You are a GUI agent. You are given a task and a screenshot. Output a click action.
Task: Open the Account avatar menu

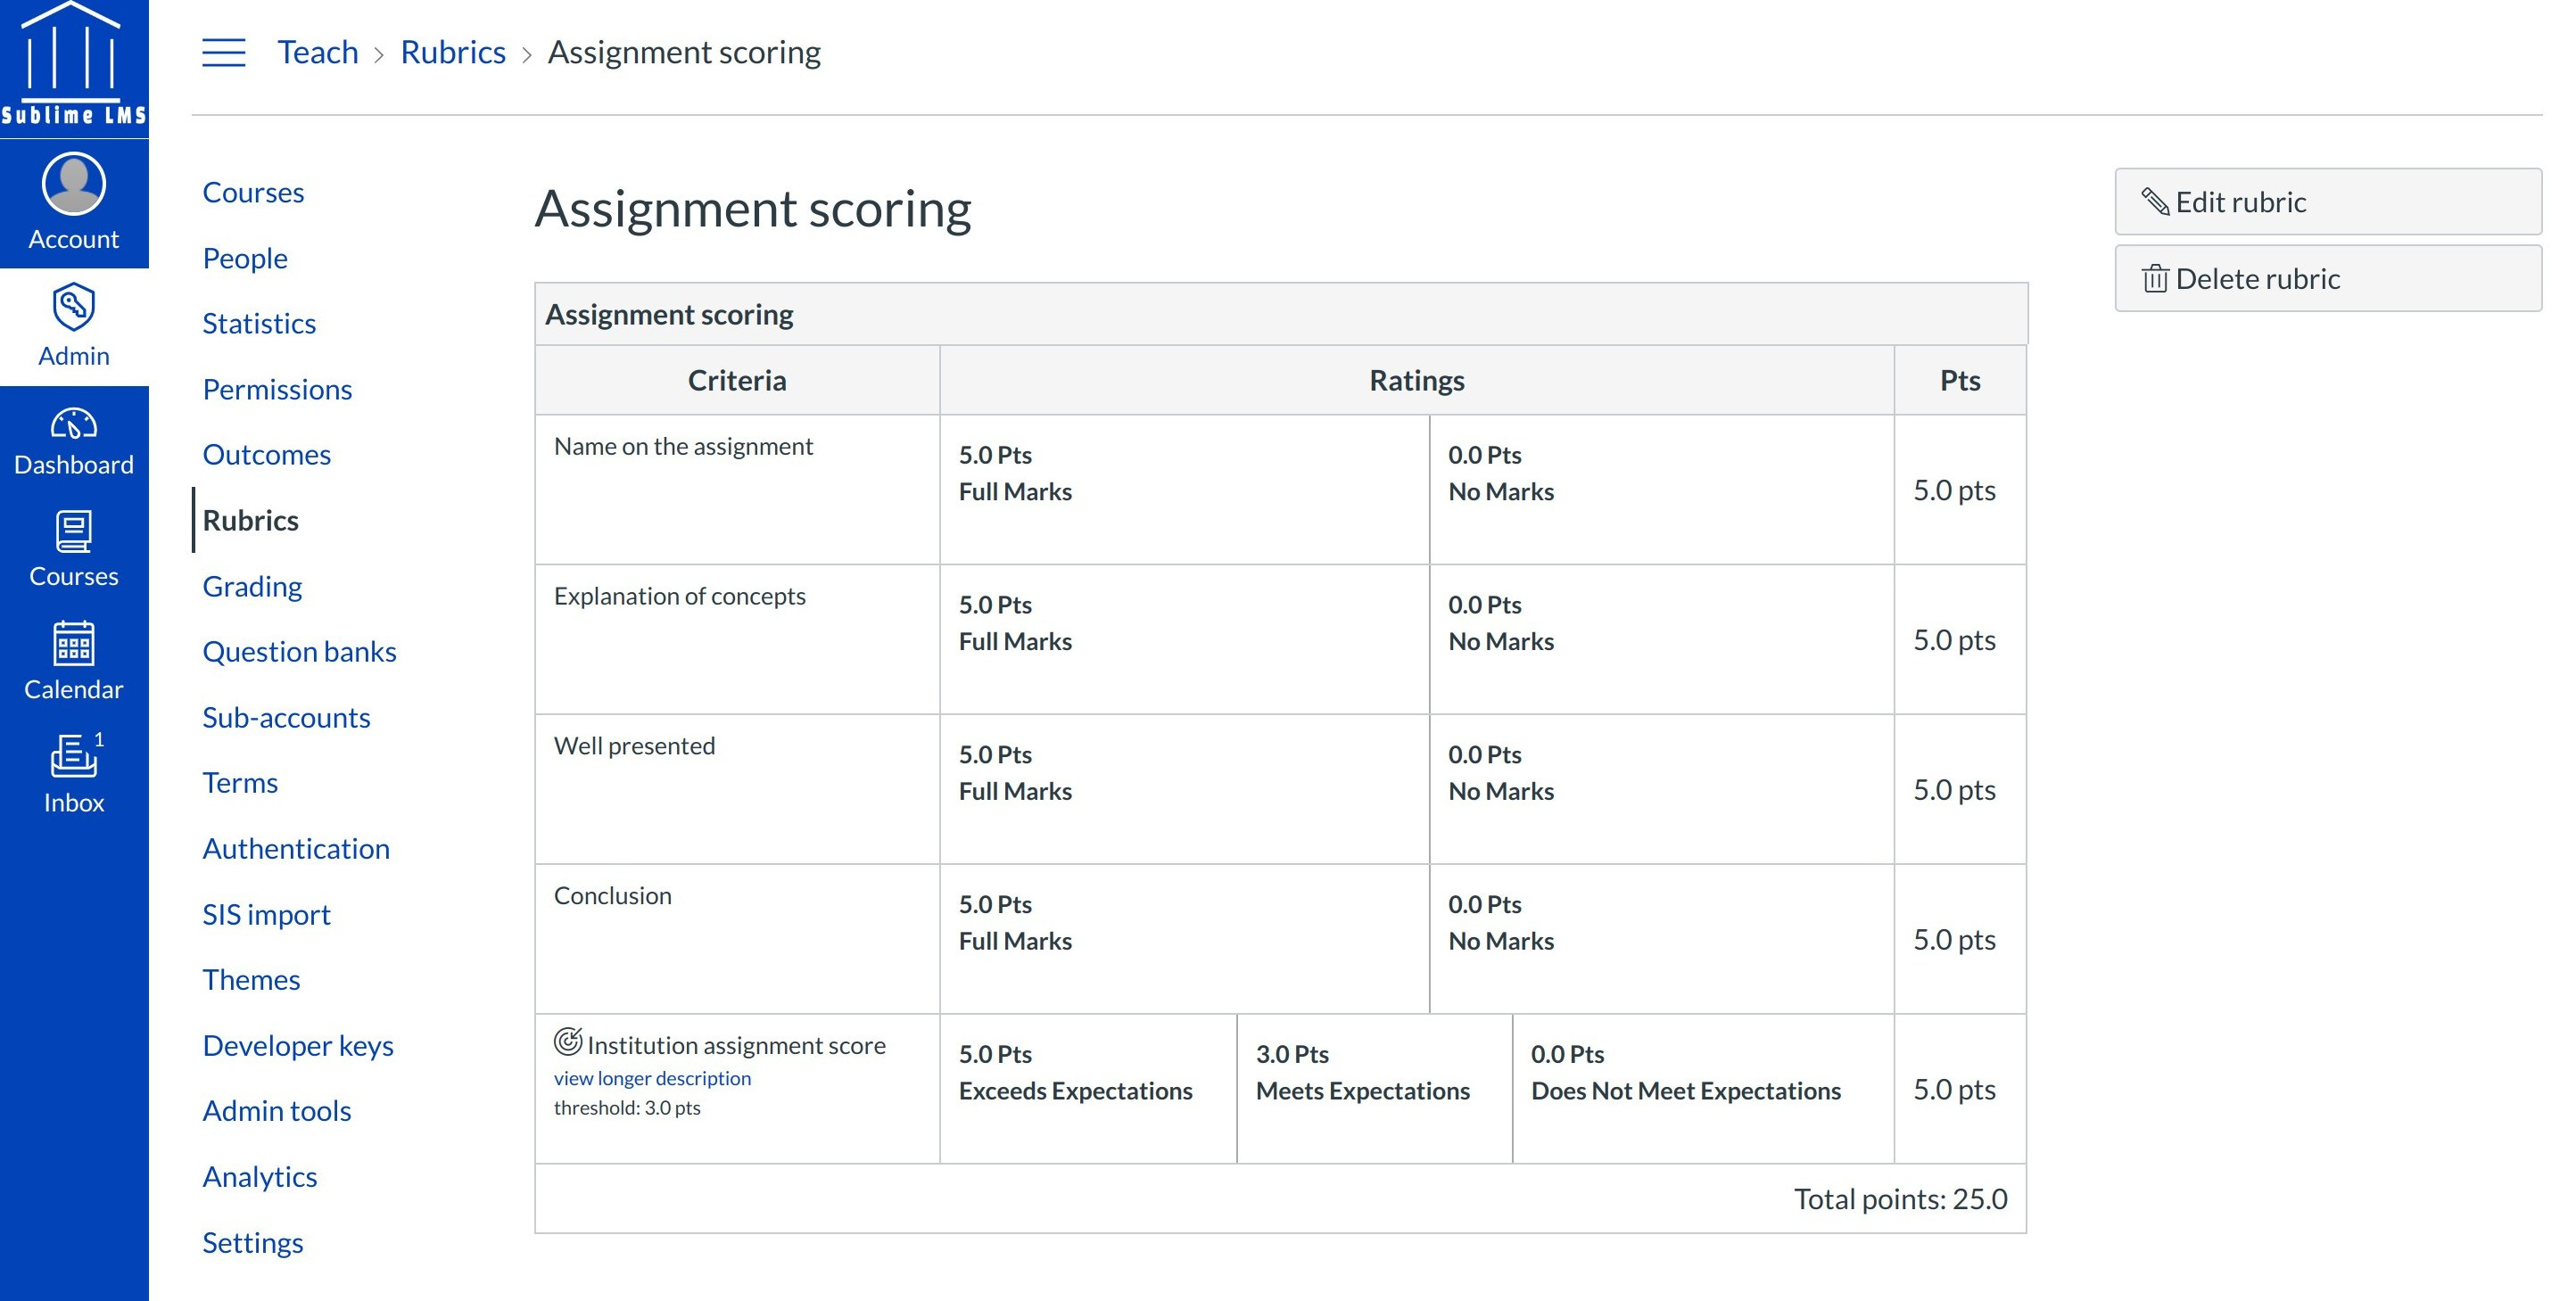74,184
